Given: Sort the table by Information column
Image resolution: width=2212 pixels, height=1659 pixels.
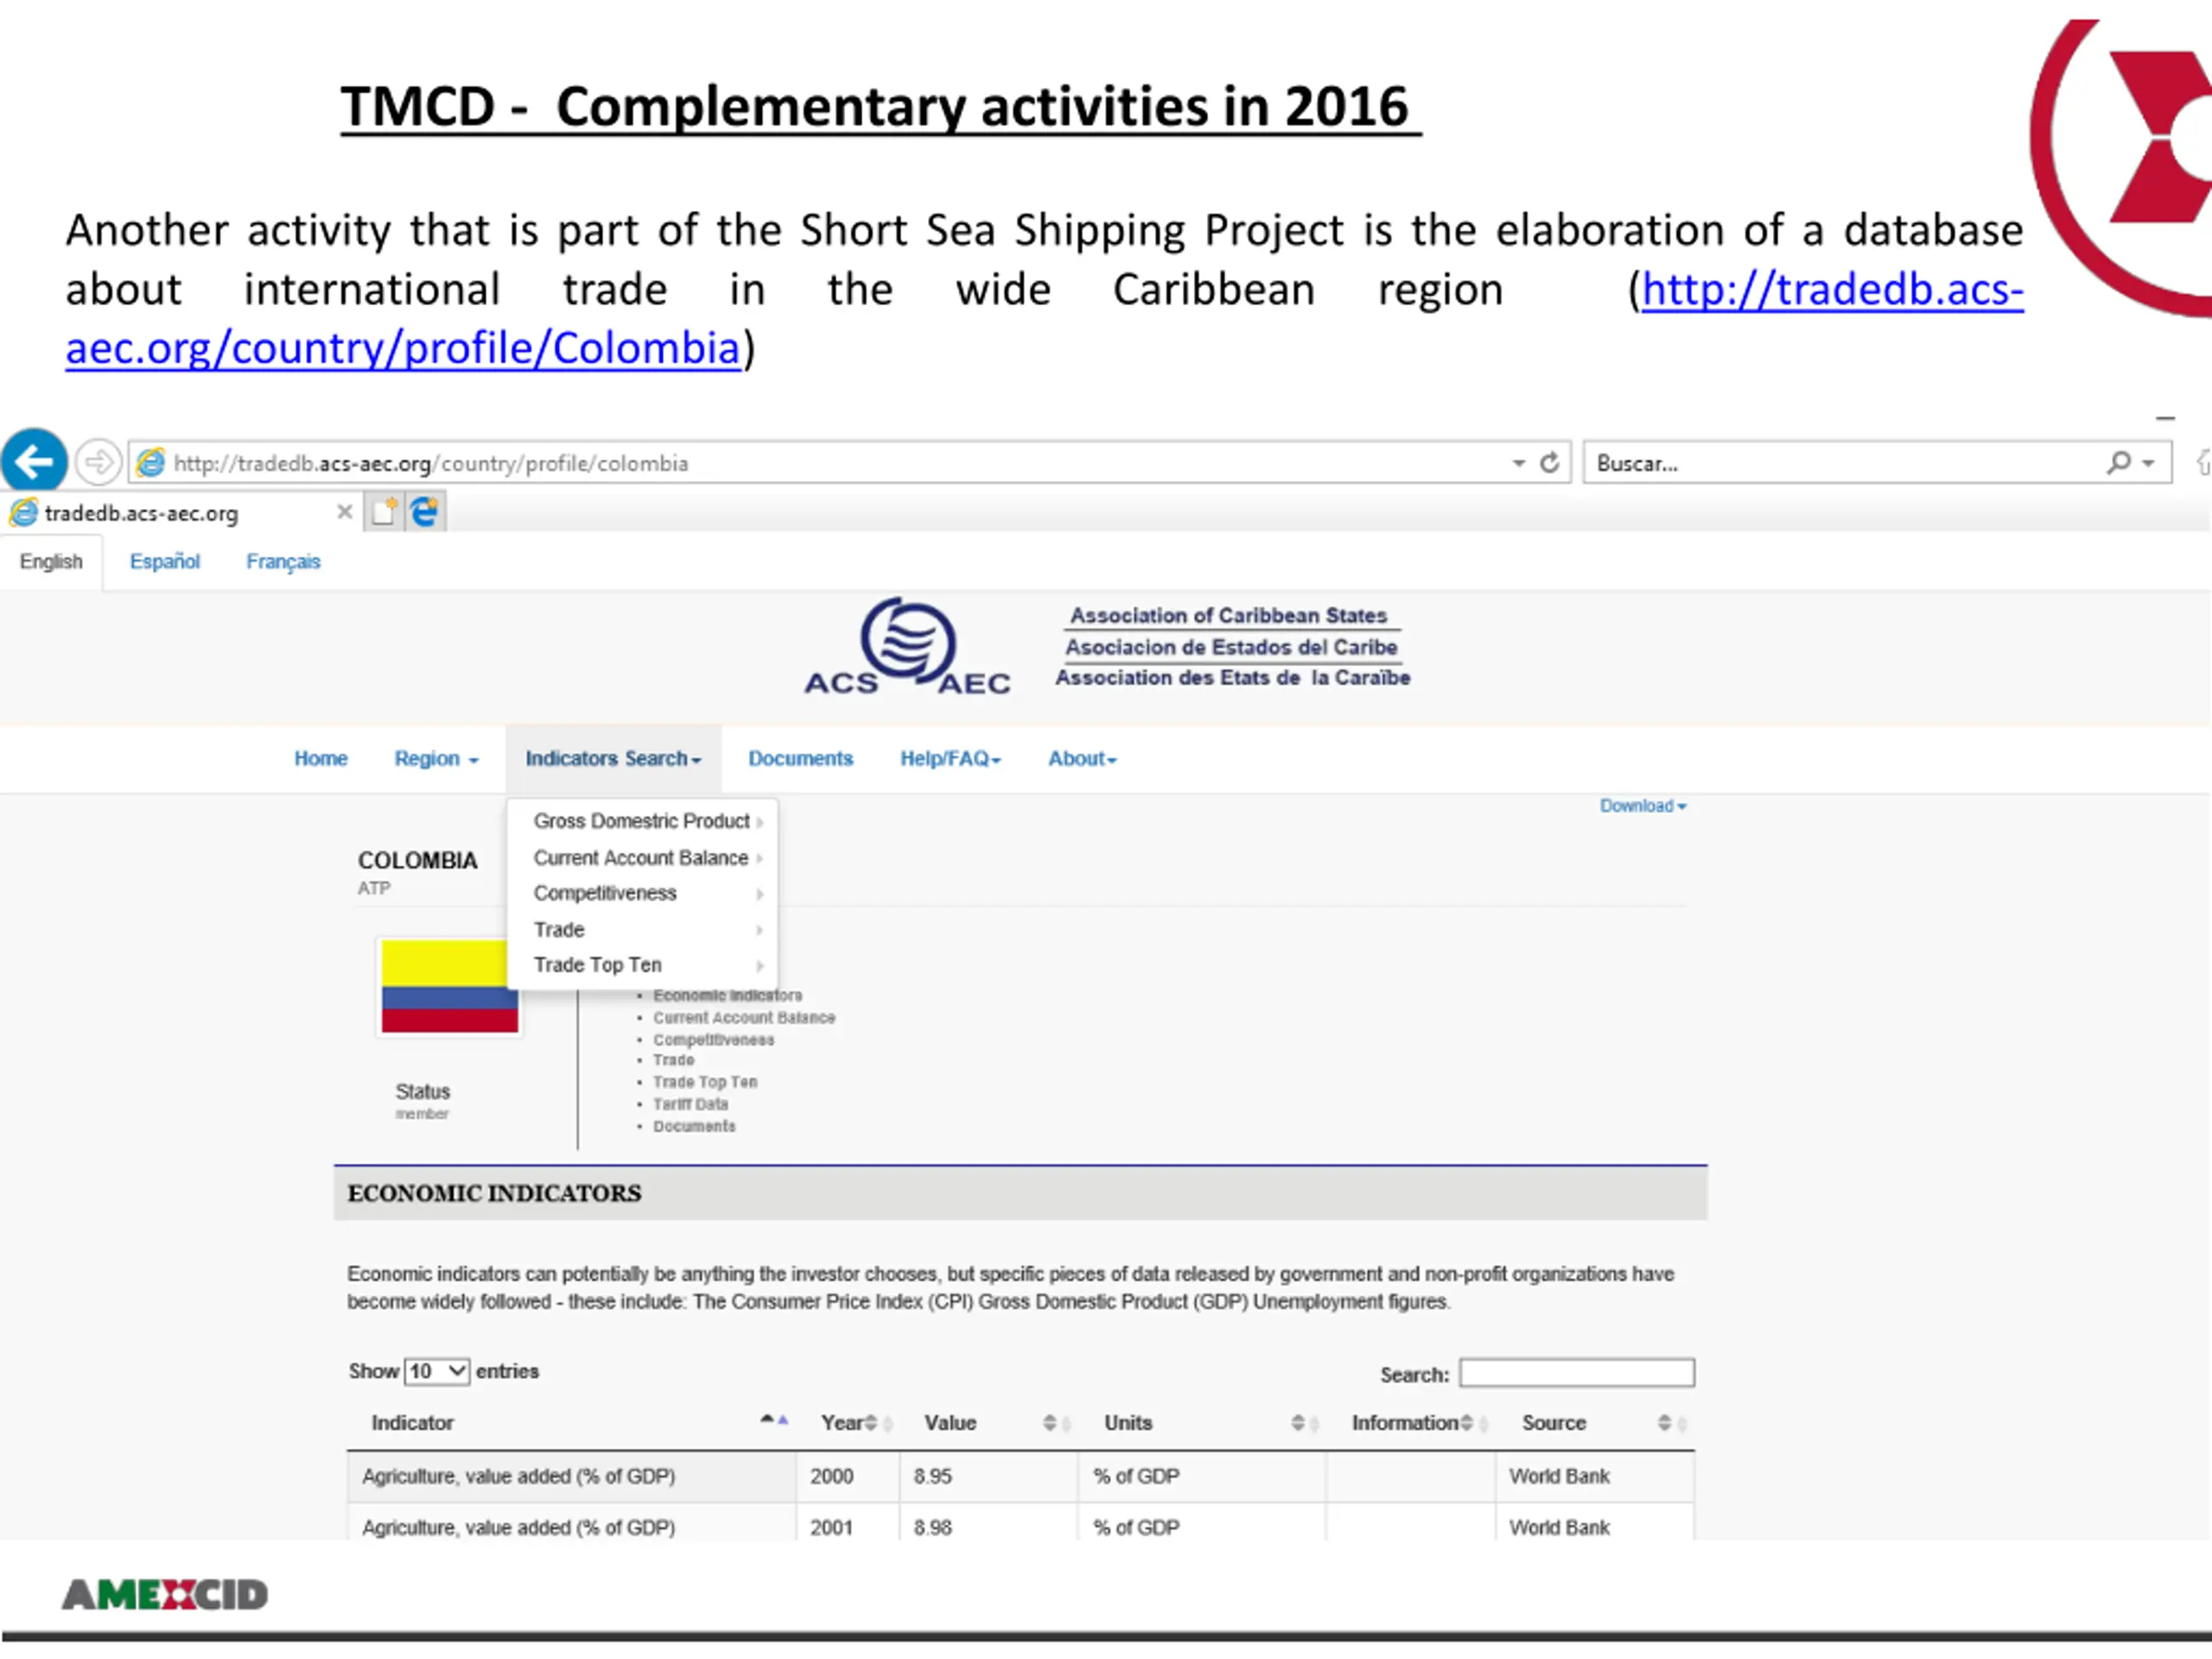Looking at the screenshot, I should (x=1410, y=1422).
